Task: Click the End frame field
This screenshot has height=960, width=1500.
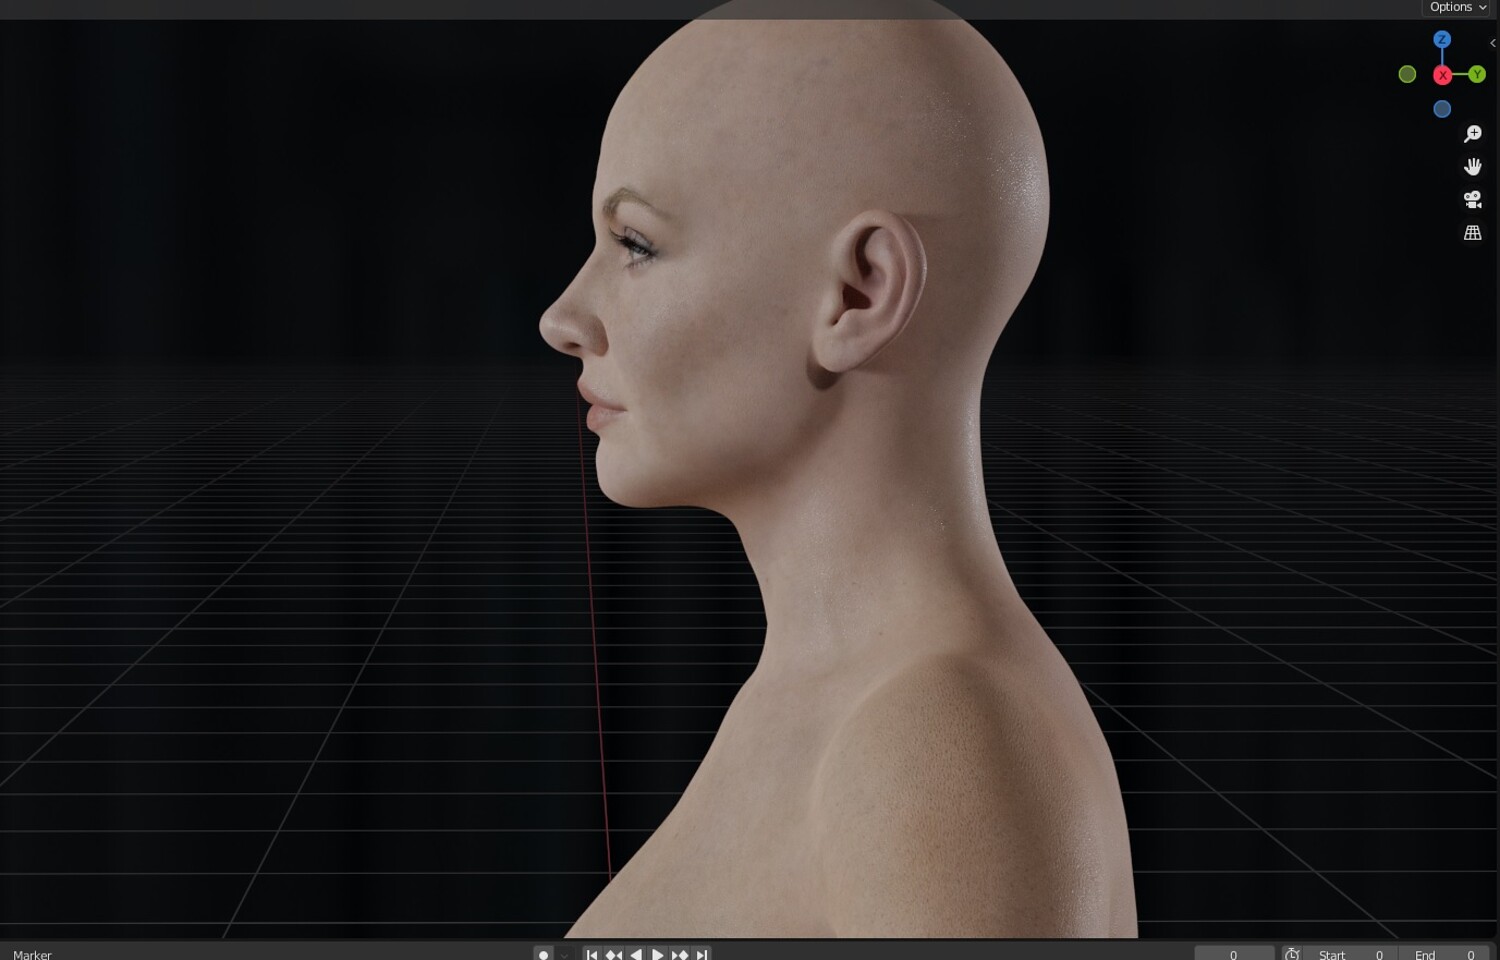Action: click(x=1444, y=954)
